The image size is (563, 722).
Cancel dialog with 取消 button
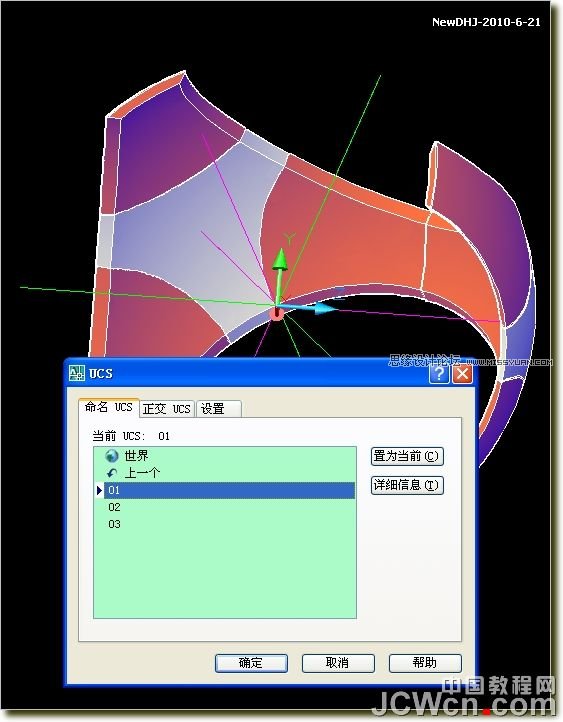point(338,663)
